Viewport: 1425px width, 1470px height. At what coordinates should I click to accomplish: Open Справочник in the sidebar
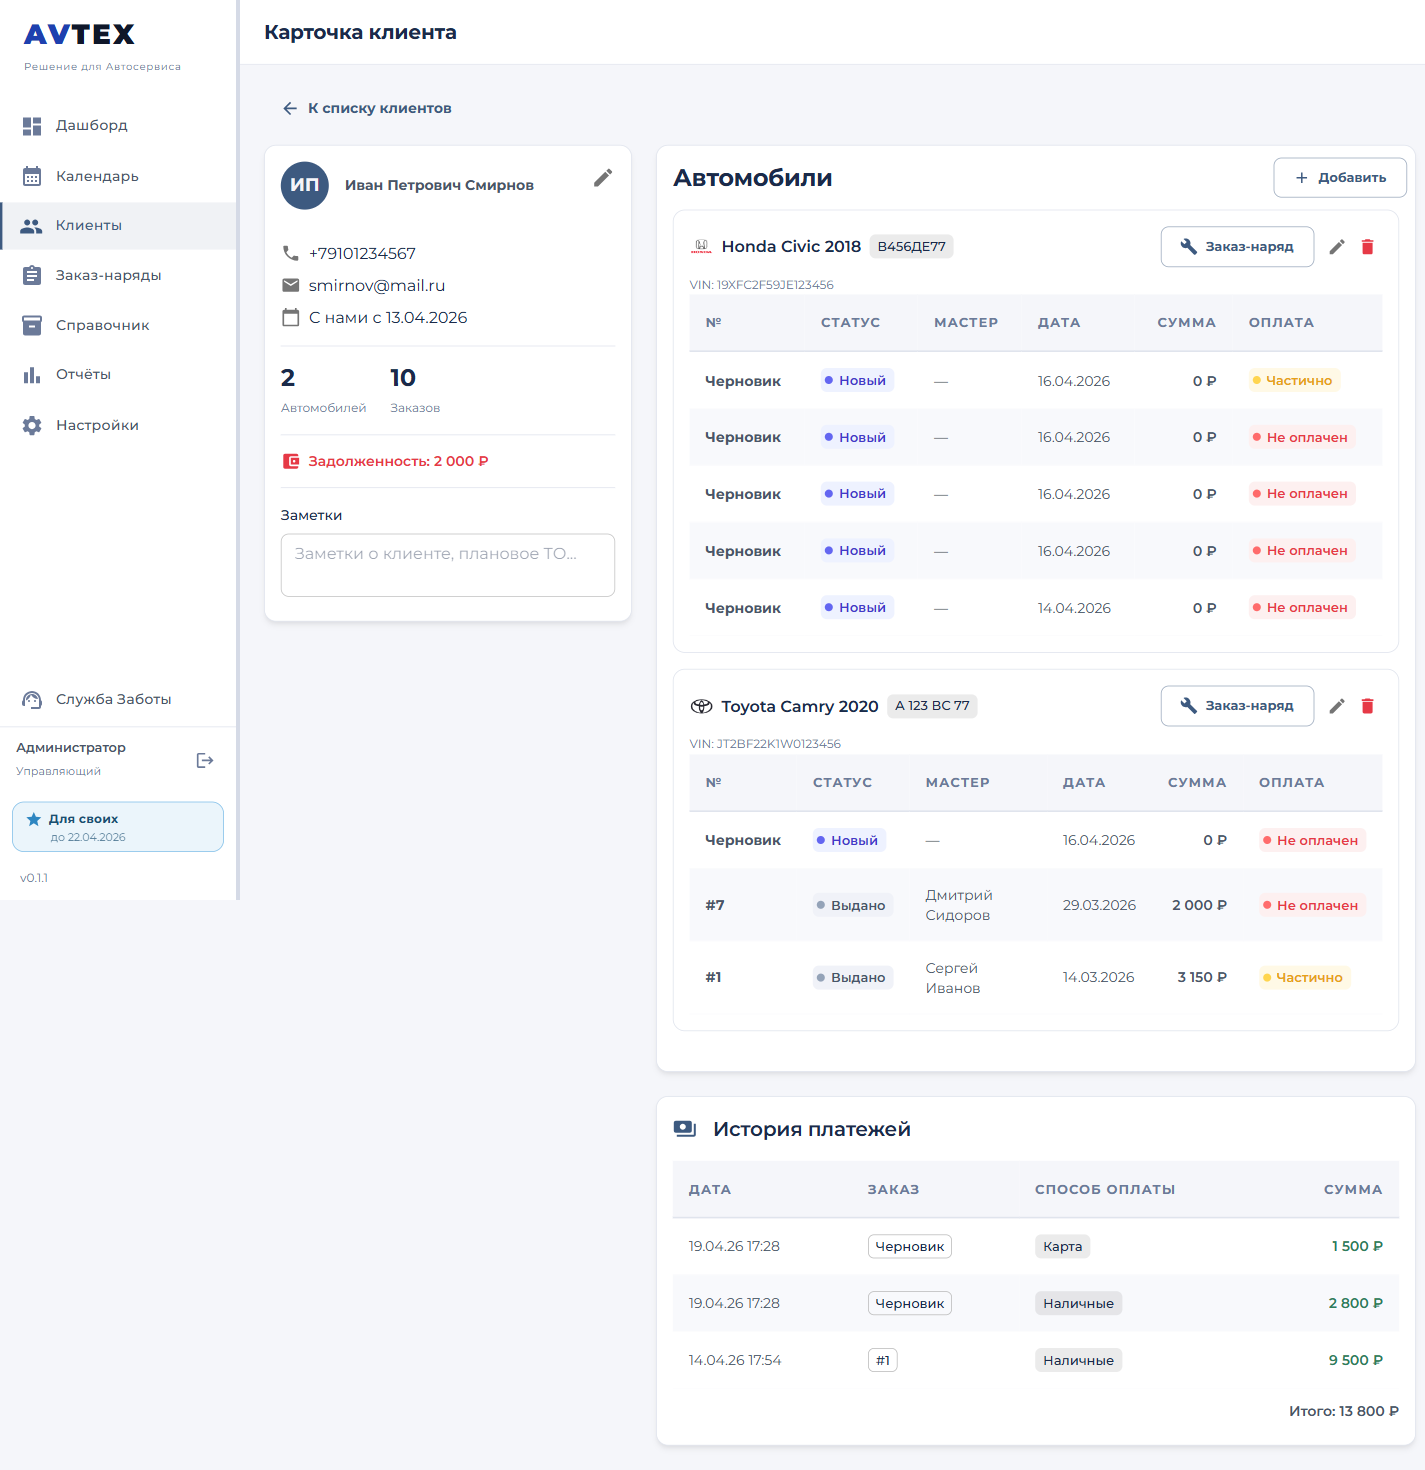click(x=102, y=325)
